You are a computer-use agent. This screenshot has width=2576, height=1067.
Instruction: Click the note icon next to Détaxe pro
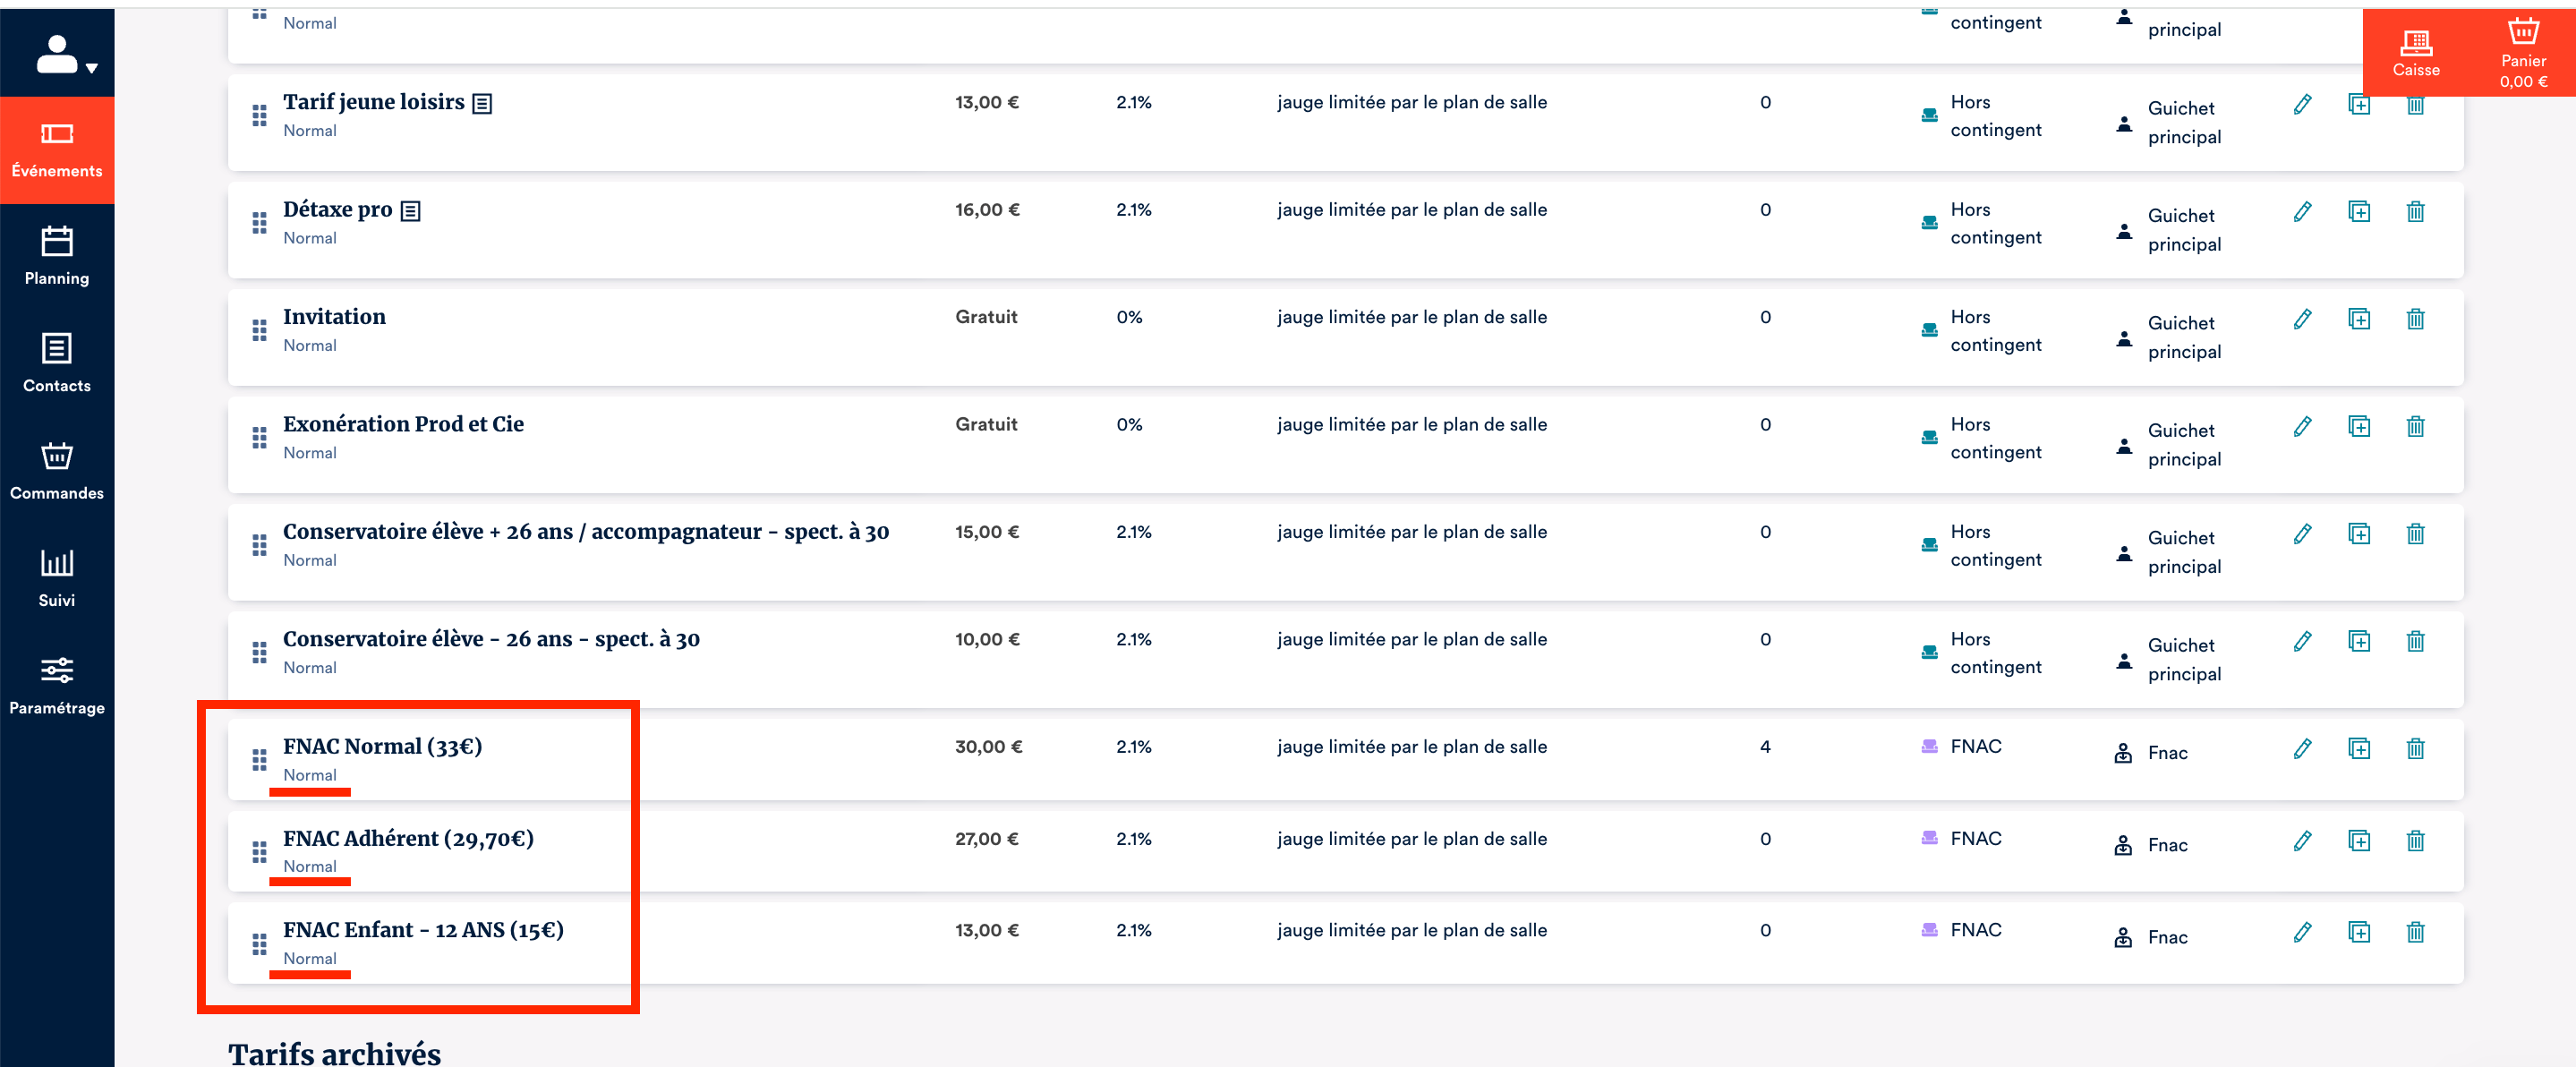[x=410, y=210]
